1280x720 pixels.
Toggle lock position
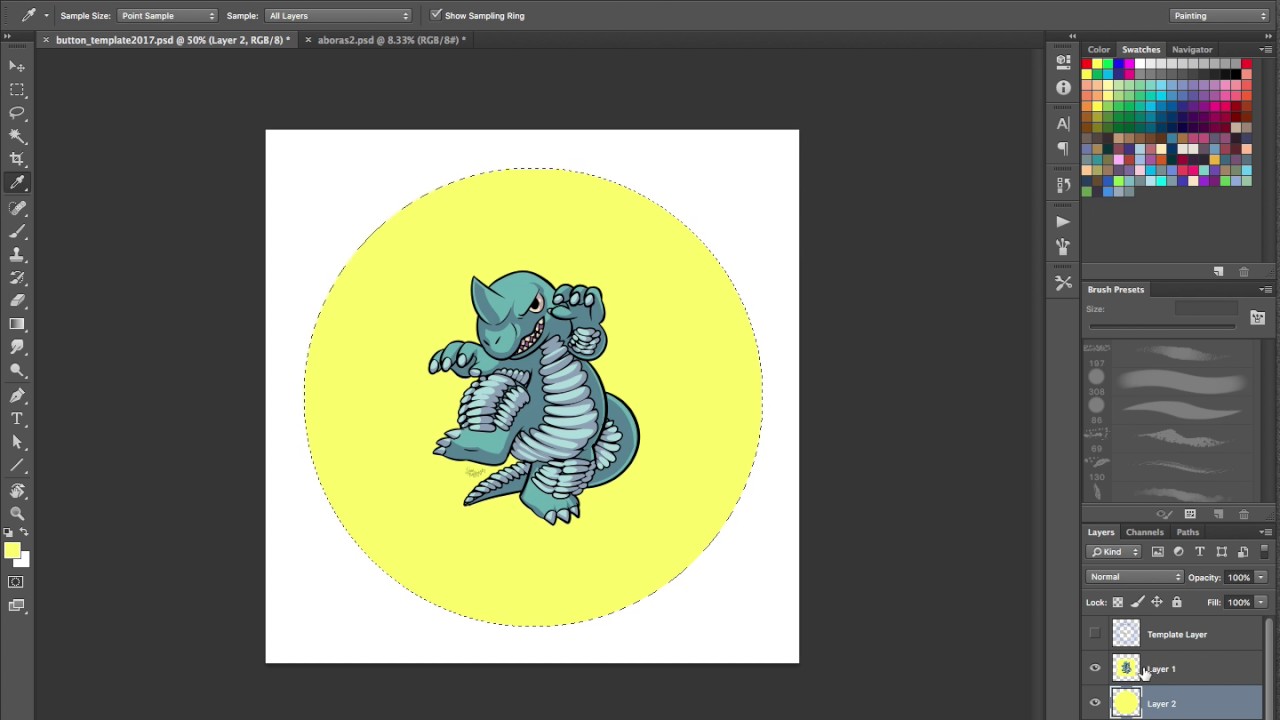[1157, 602]
